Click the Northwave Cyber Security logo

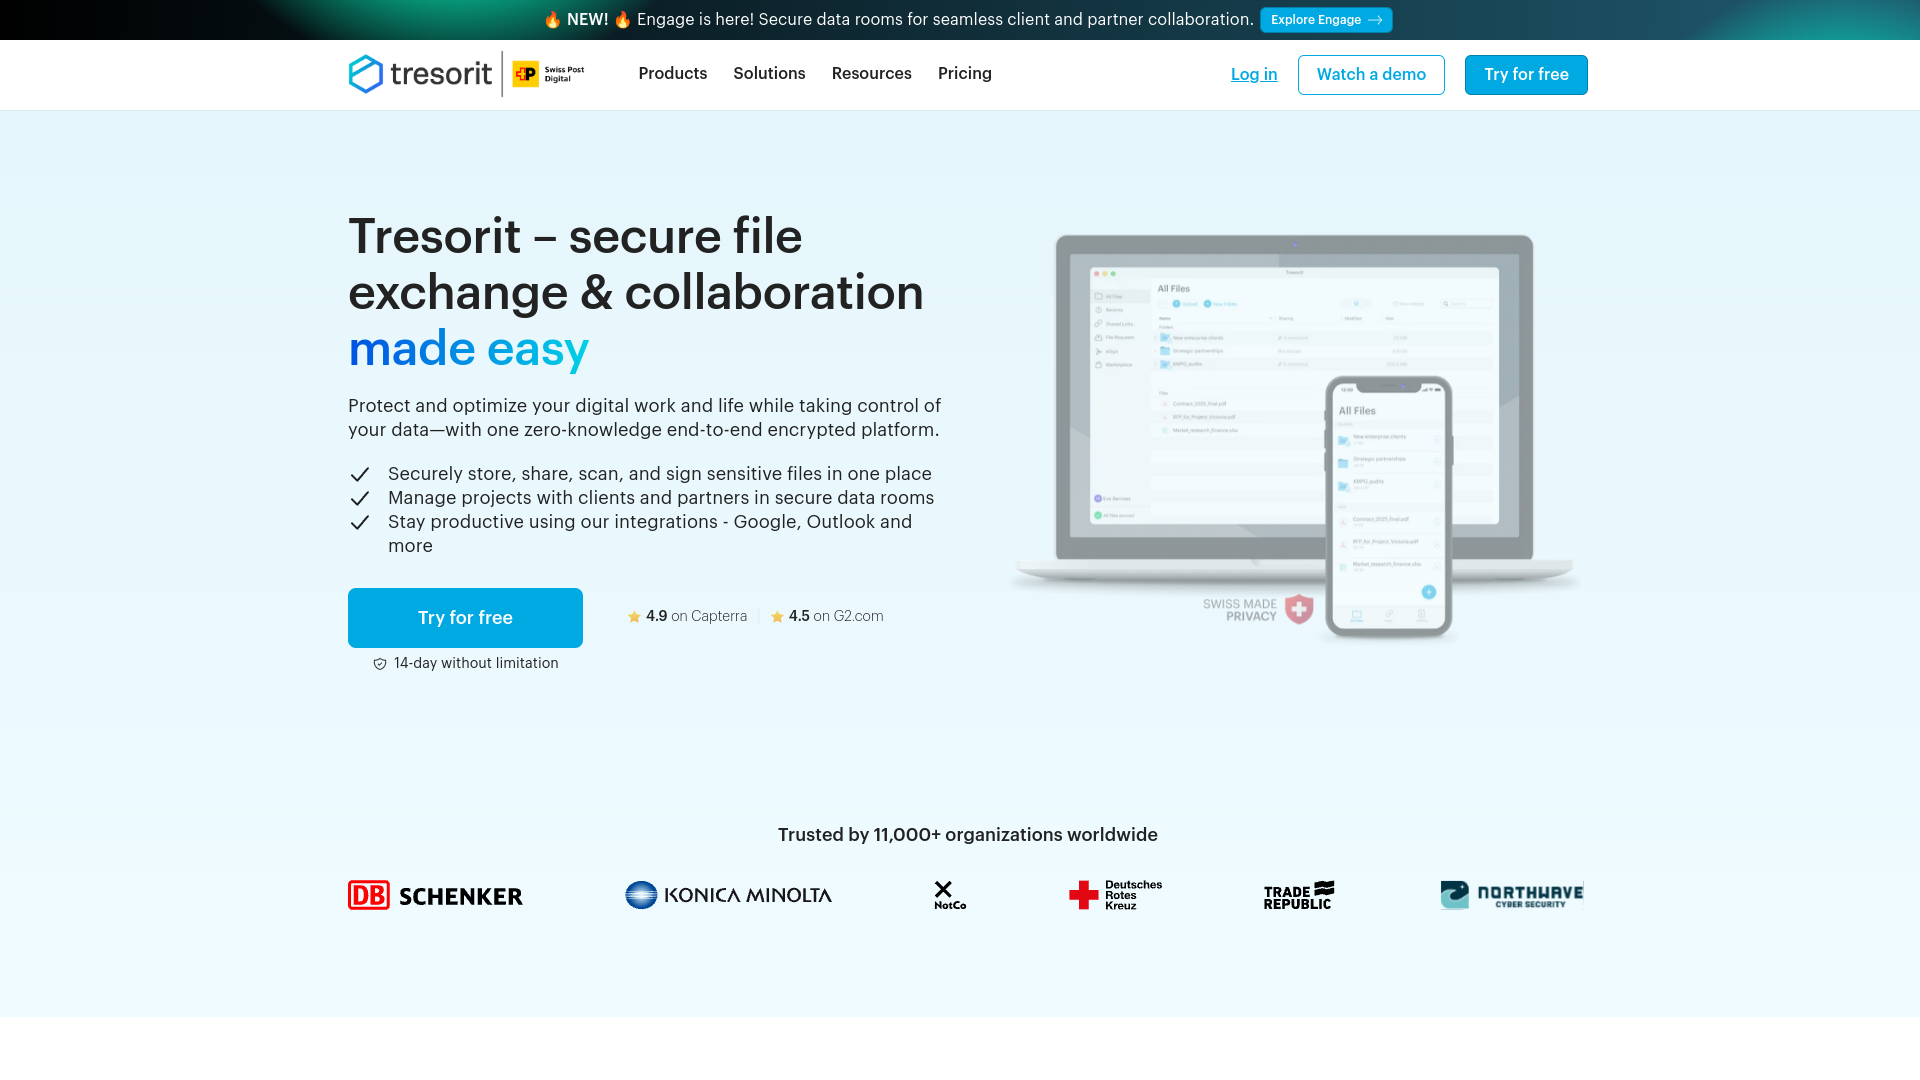[1511, 894]
